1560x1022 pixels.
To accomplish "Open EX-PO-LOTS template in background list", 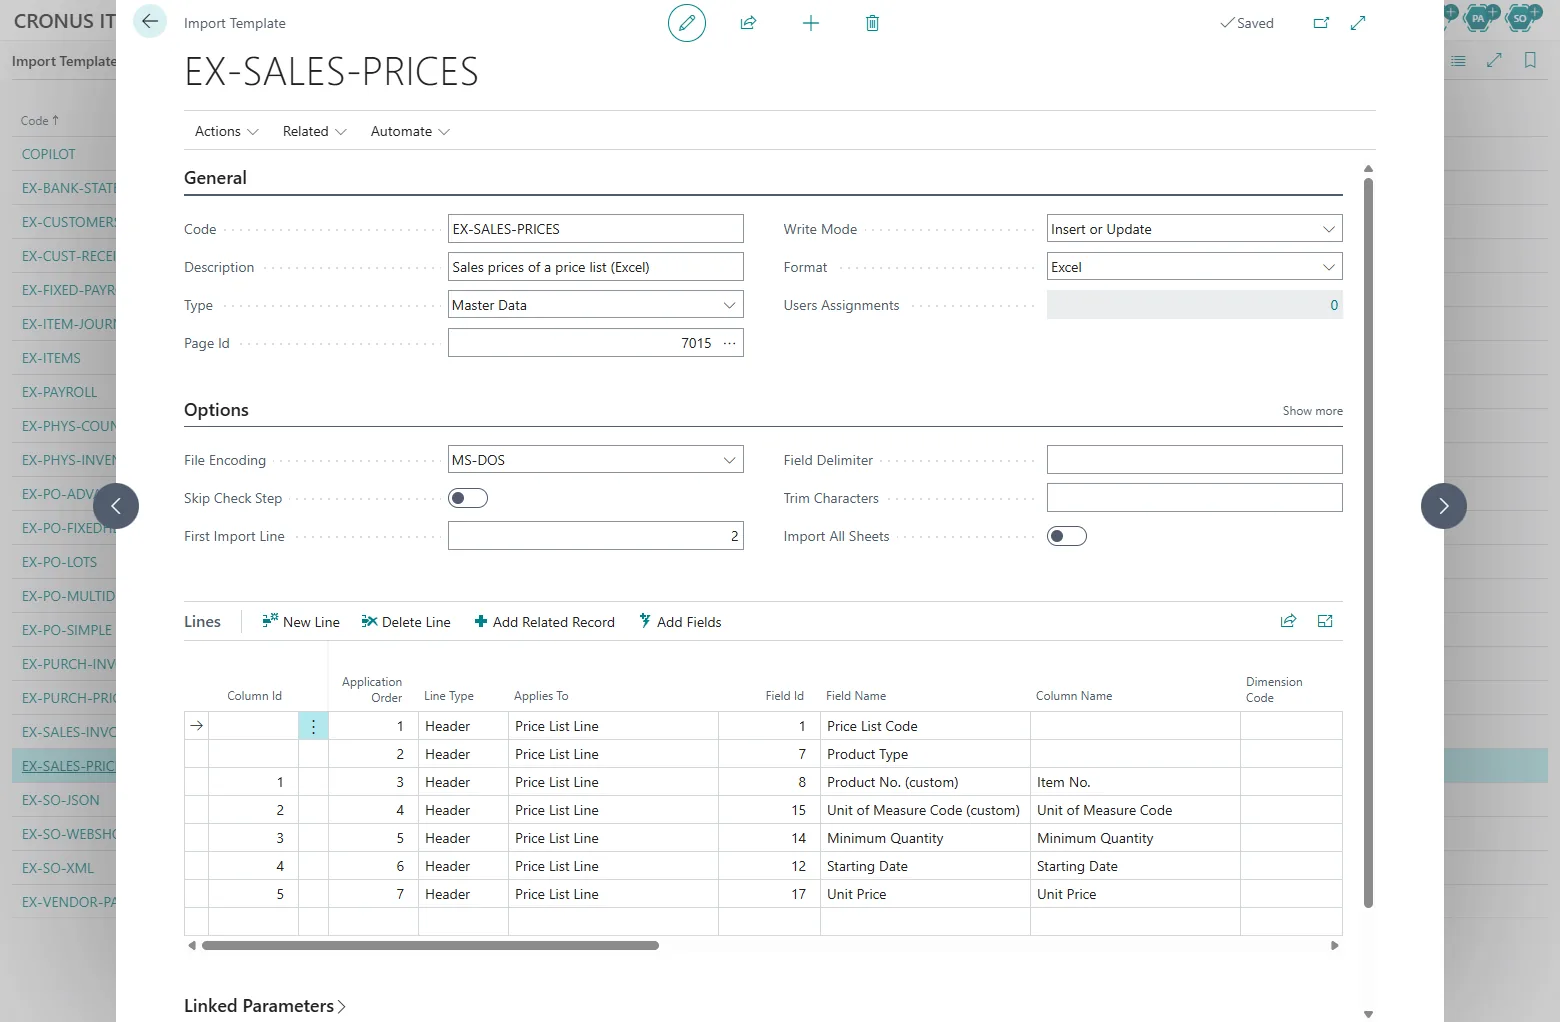I will (60, 562).
